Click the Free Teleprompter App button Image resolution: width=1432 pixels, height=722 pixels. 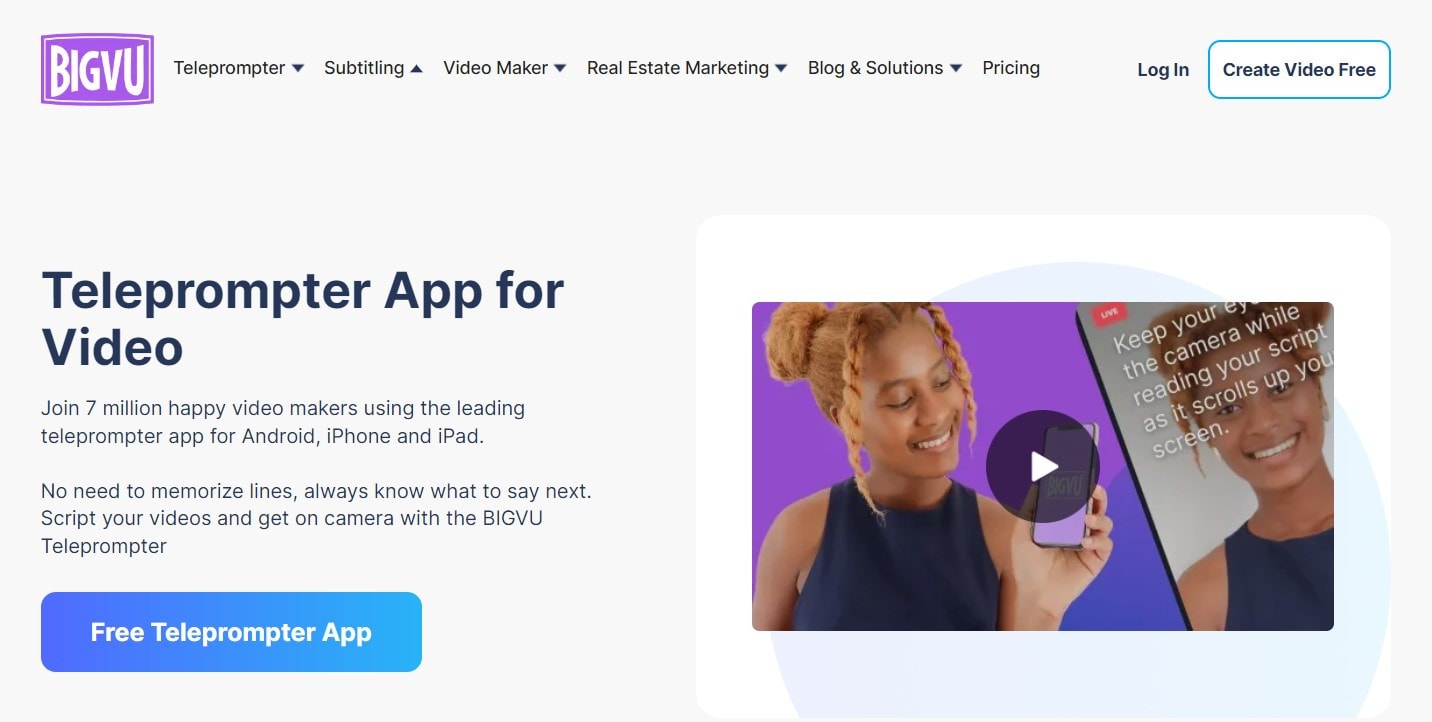point(231,632)
